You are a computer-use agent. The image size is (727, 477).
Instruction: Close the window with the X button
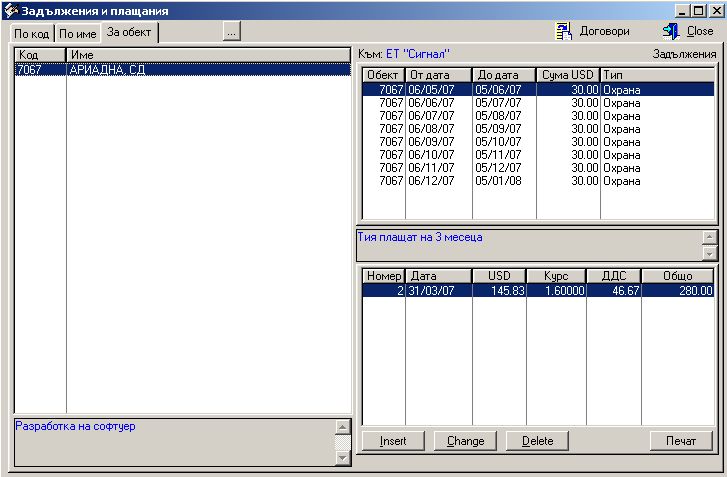pyautogui.click(x=715, y=11)
